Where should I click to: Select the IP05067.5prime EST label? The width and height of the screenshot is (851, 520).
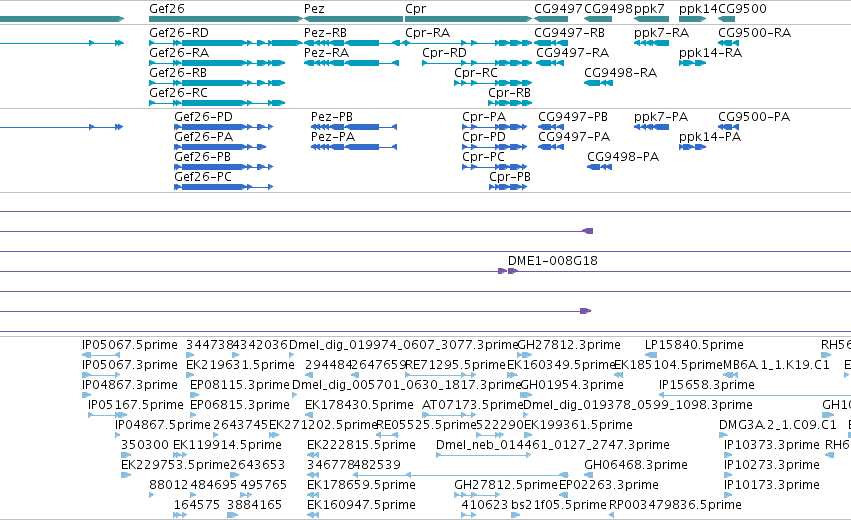(x=130, y=345)
